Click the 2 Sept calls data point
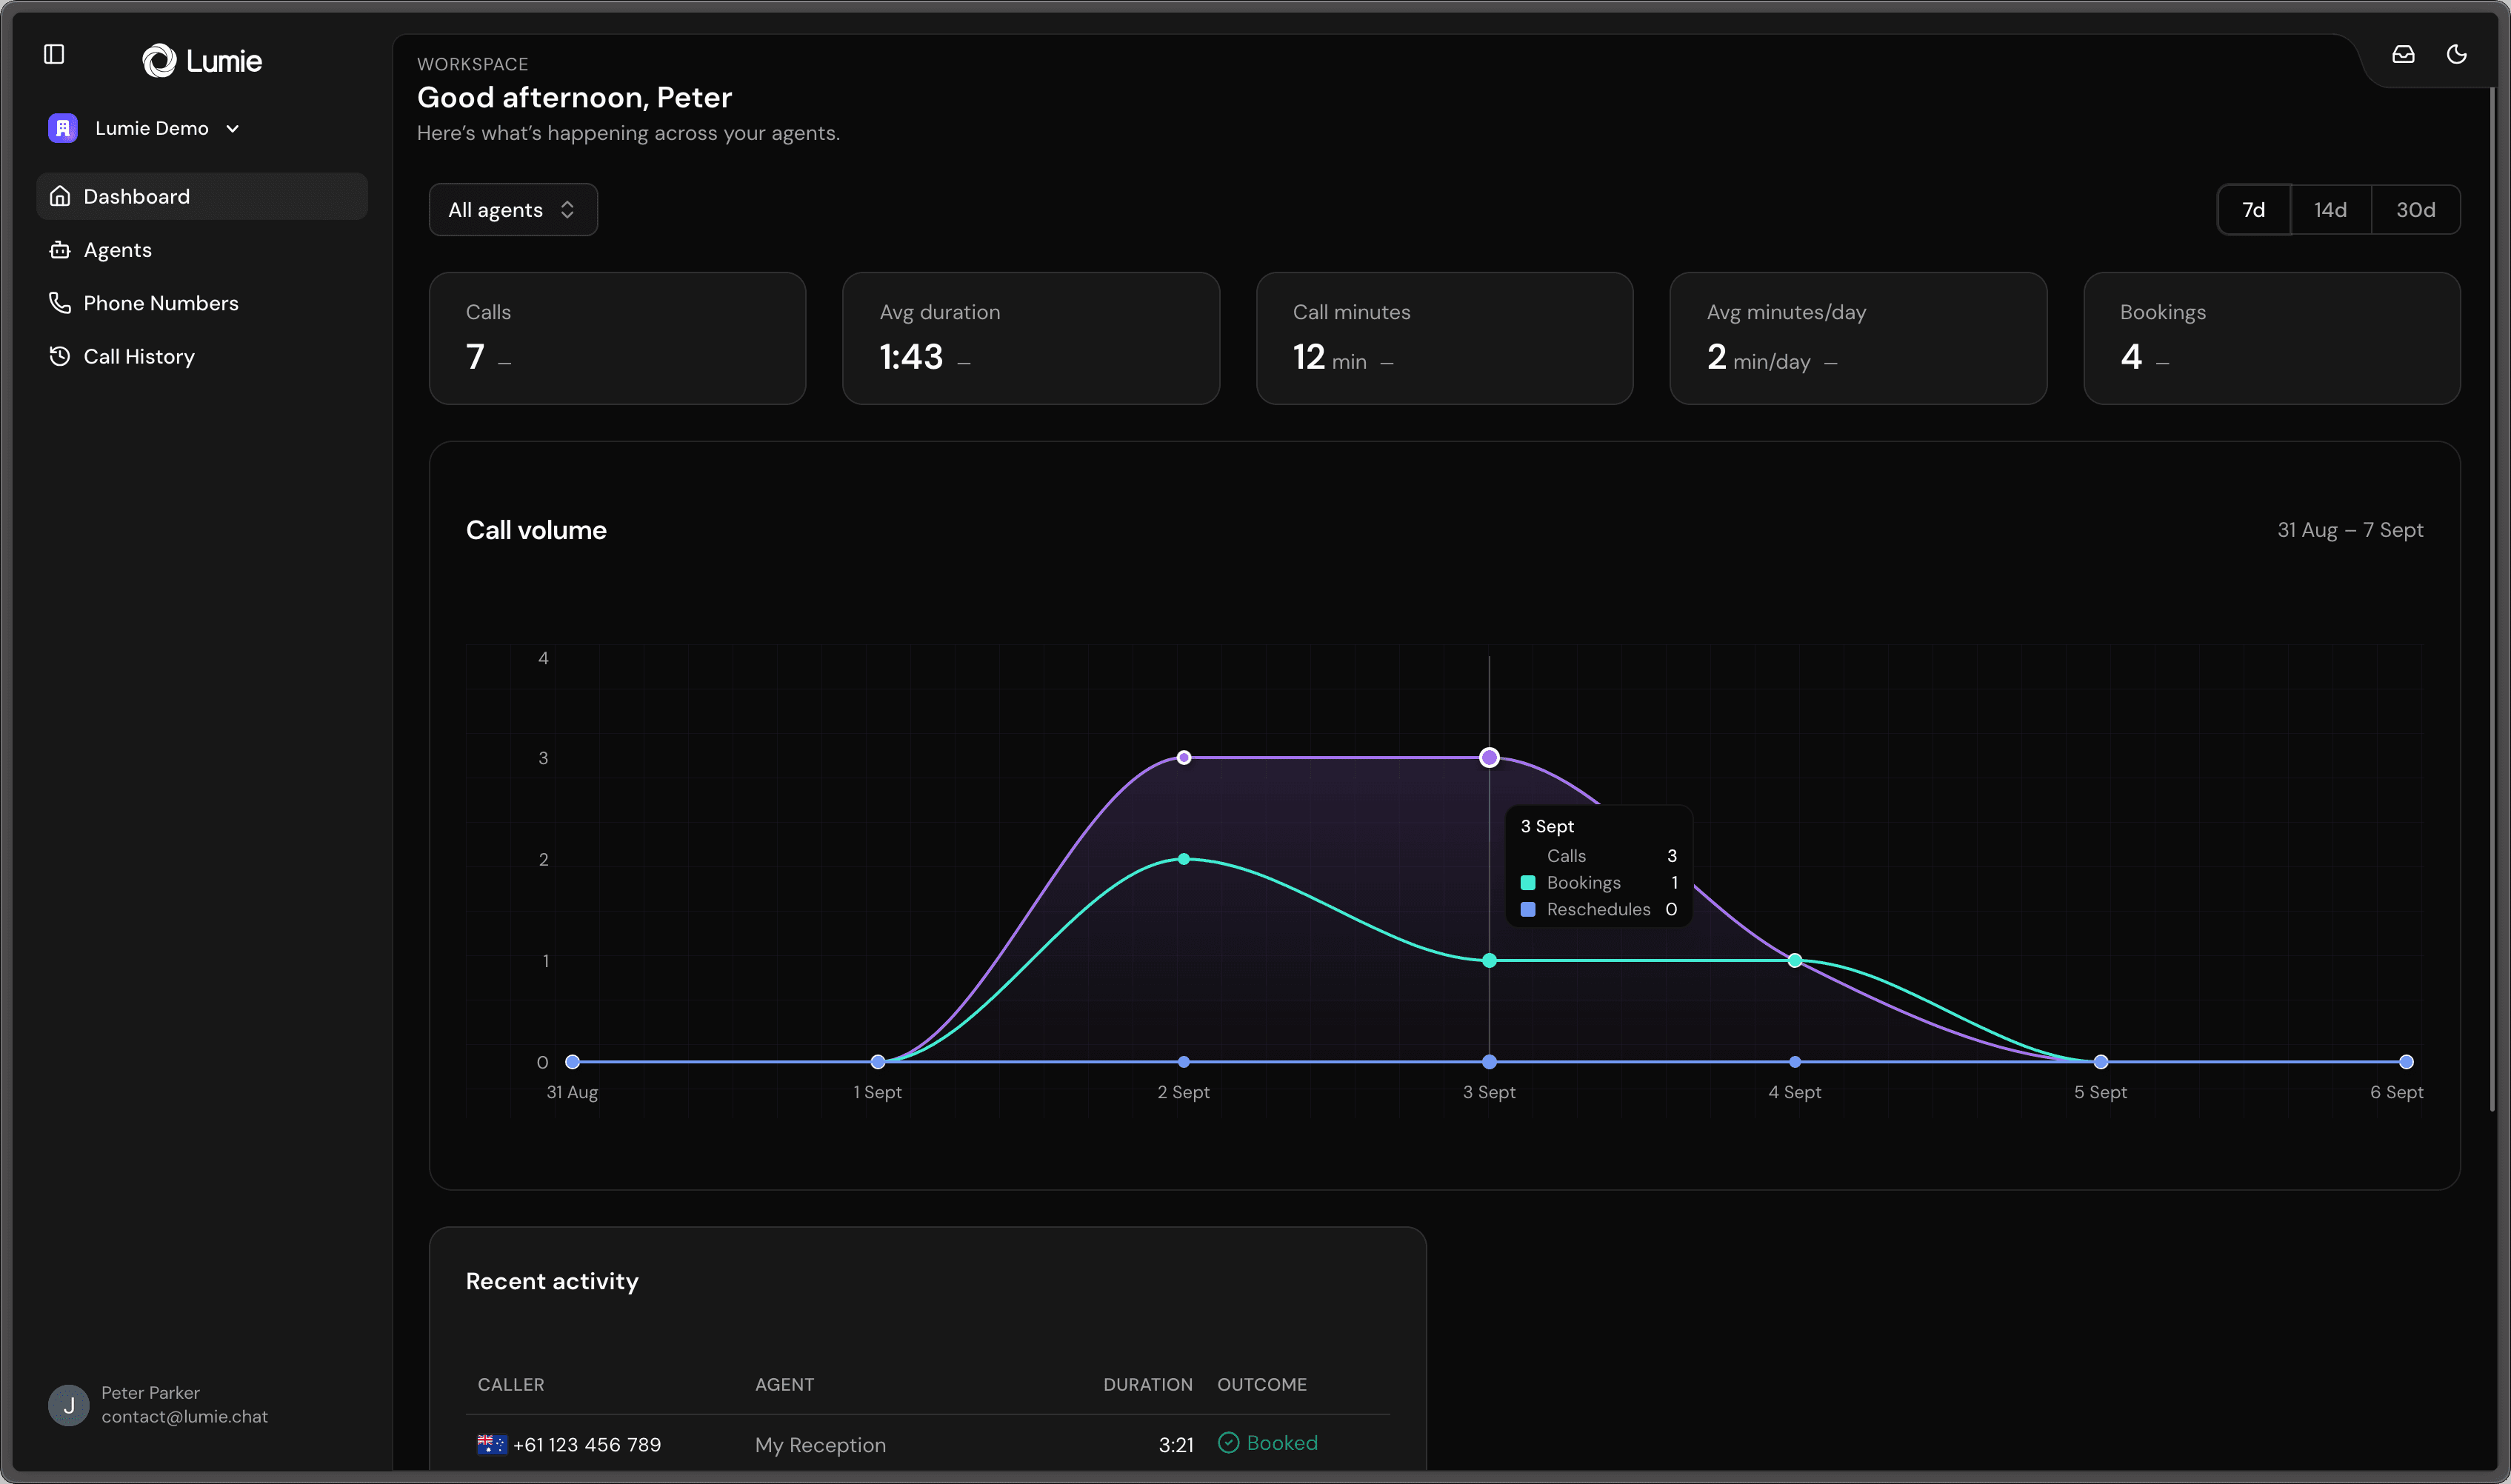 click(x=1184, y=758)
